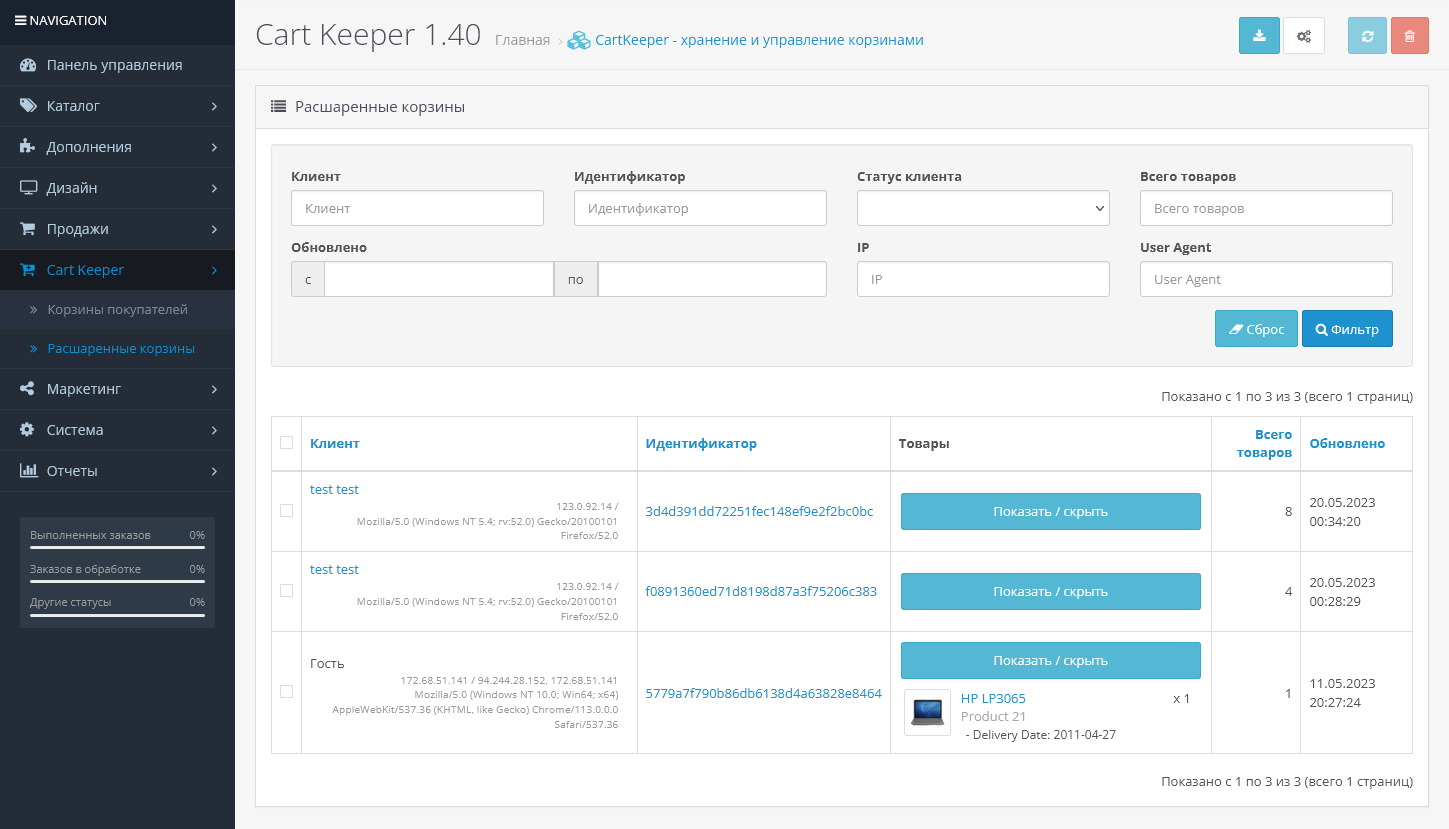Click the Фильтр button
The image size is (1449, 829).
(x=1347, y=328)
